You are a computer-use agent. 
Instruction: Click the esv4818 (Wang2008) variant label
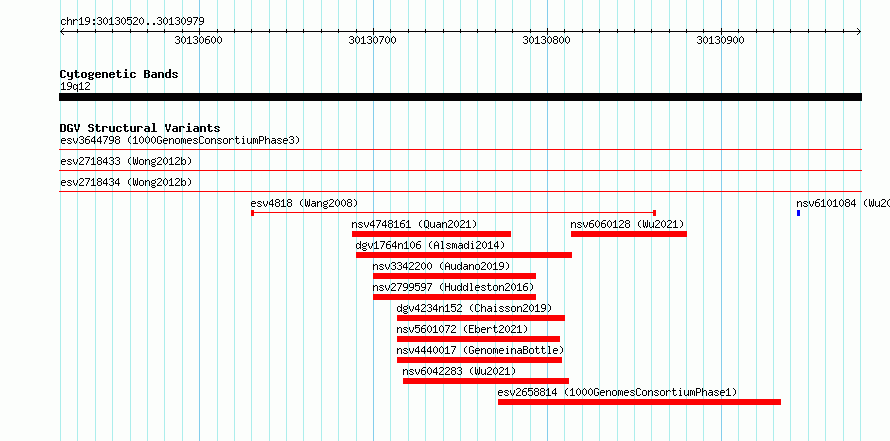[304, 203]
